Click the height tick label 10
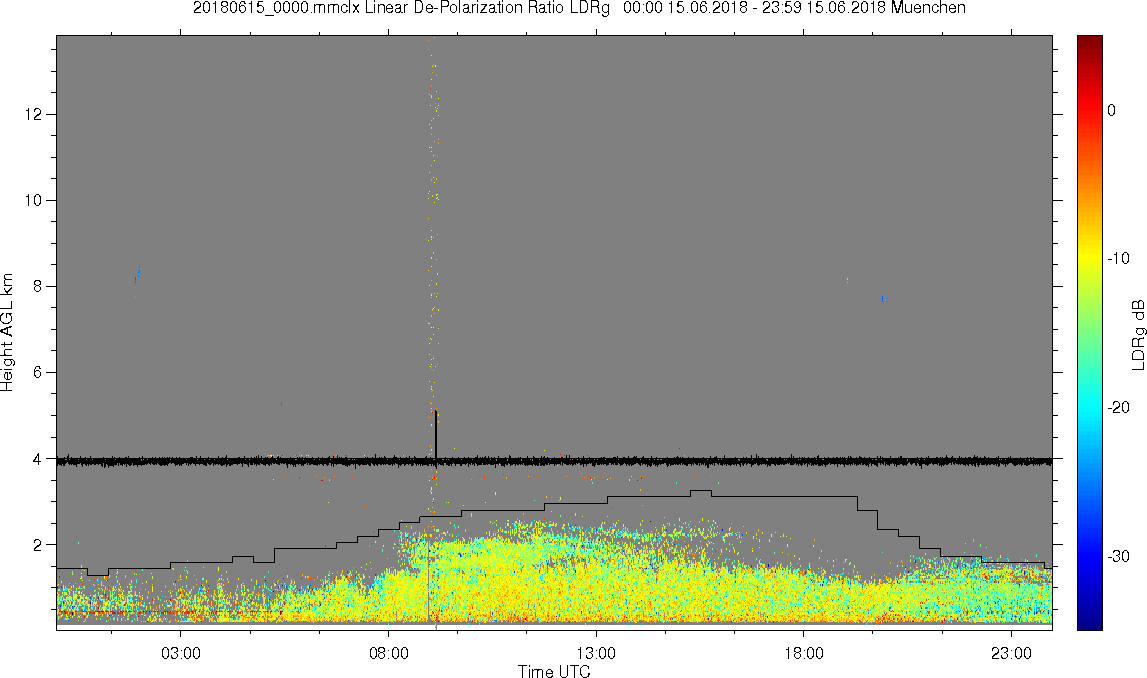 click(32, 200)
